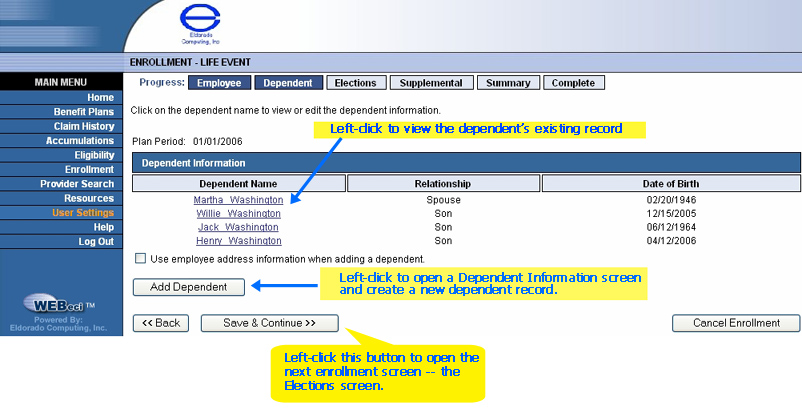Image resolution: width=802 pixels, height=413 pixels.
Task: Open Martha Washington dependent record
Action: coord(238,200)
